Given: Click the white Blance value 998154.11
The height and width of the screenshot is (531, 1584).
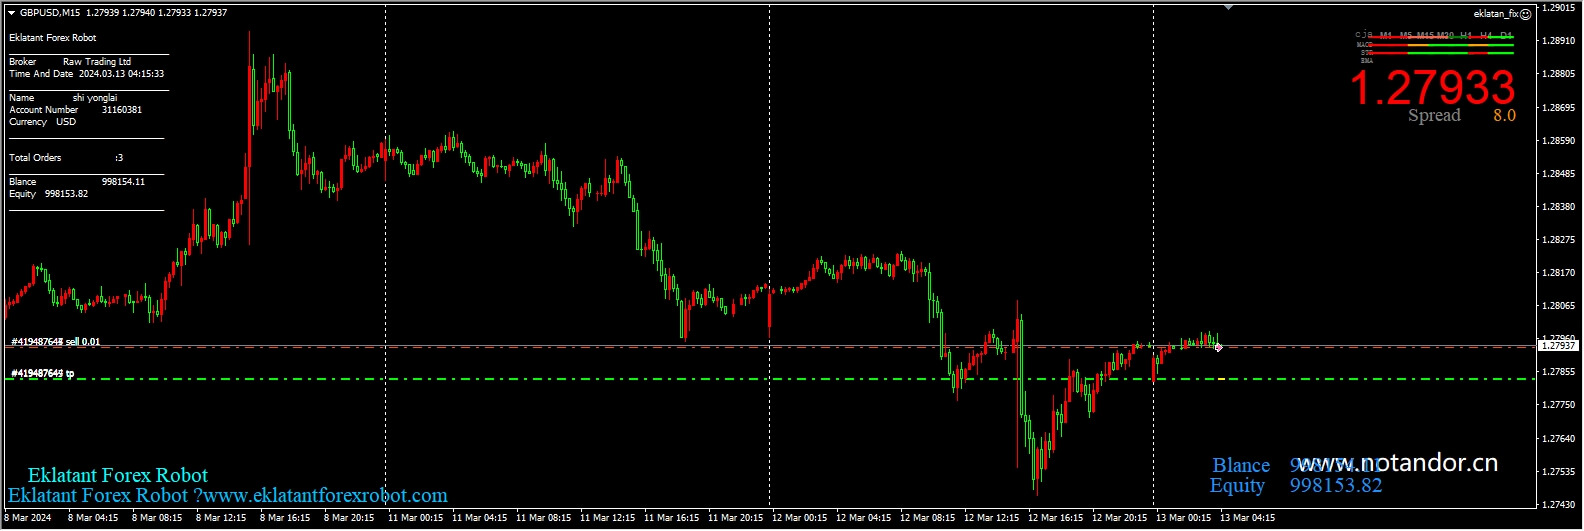Looking at the screenshot, I should (123, 182).
